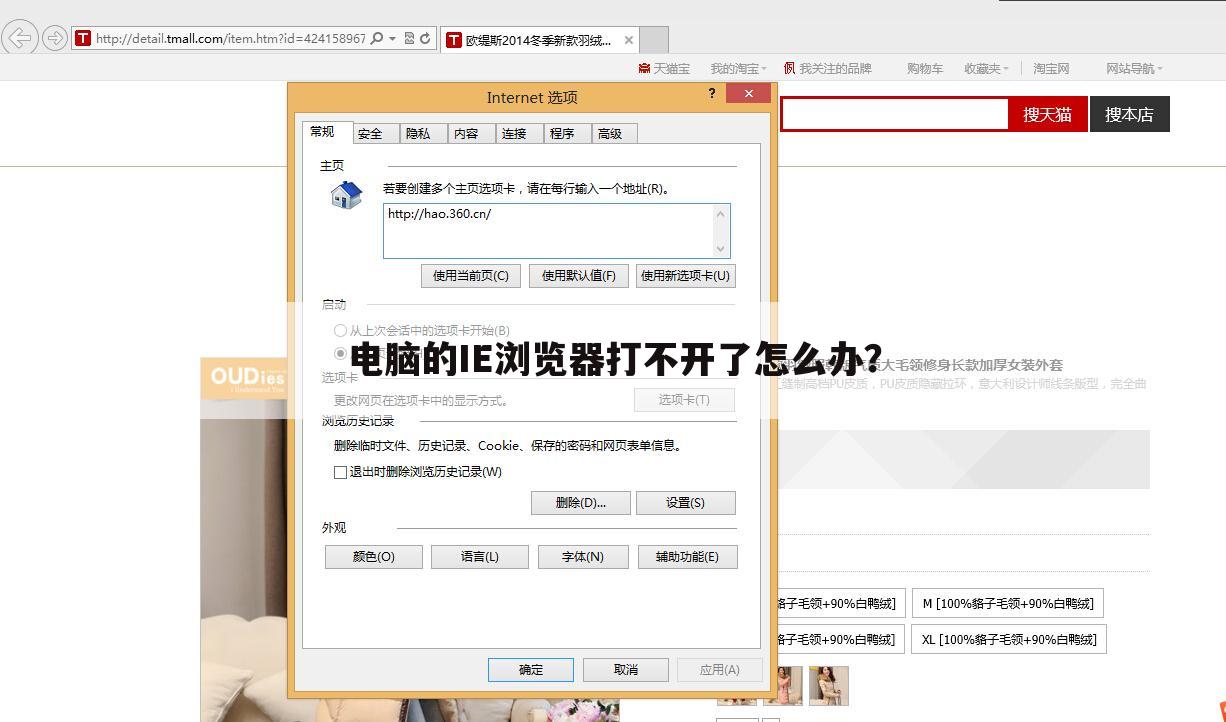The width and height of the screenshot is (1226, 722).
Task: Click the OUDies store logo
Action: (x=246, y=378)
